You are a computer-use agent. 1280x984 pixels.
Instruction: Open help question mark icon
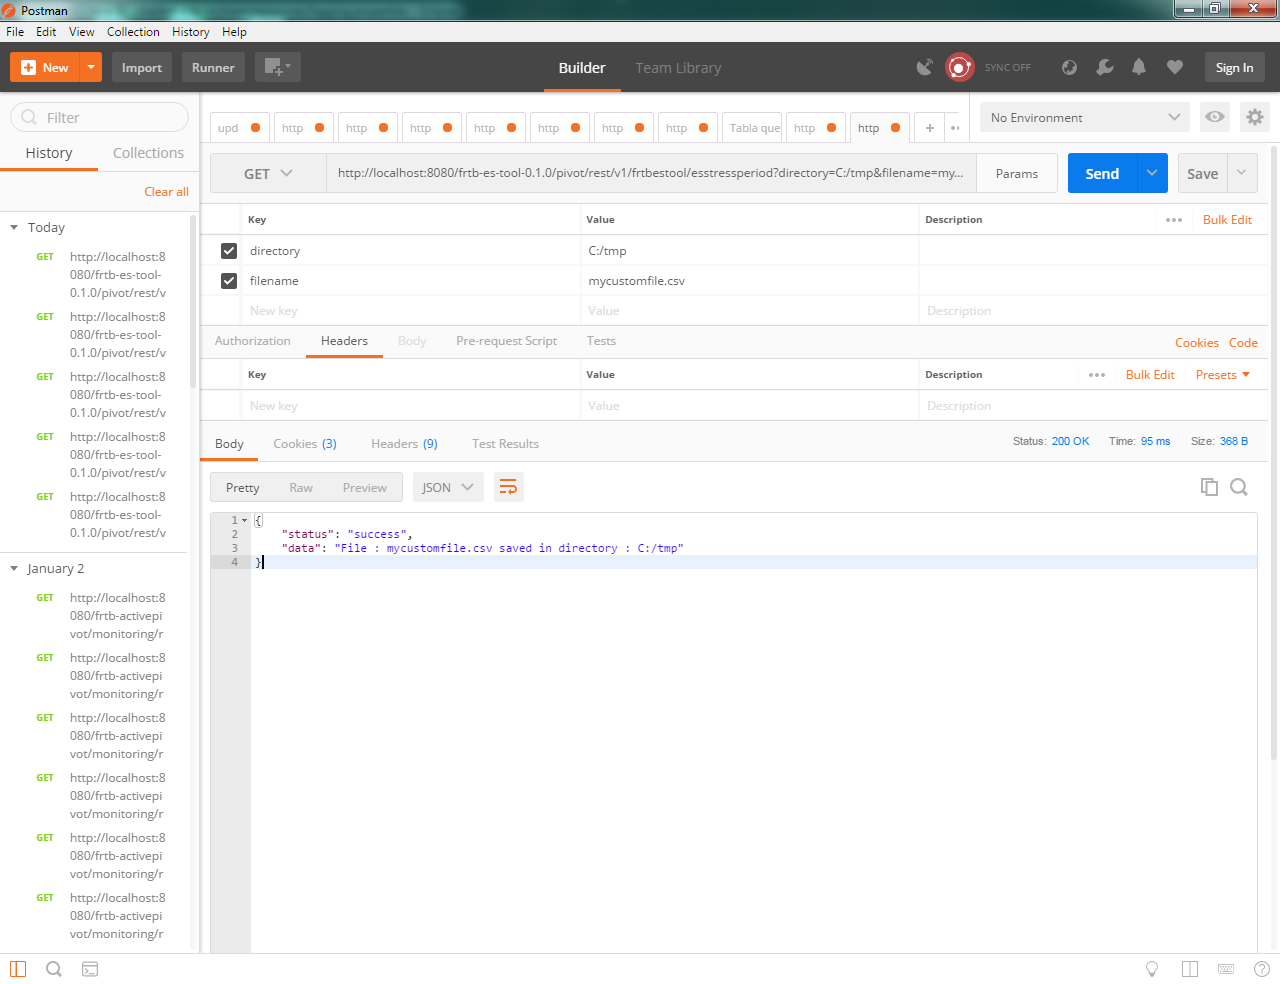pyautogui.click(x=1262, y=969)
